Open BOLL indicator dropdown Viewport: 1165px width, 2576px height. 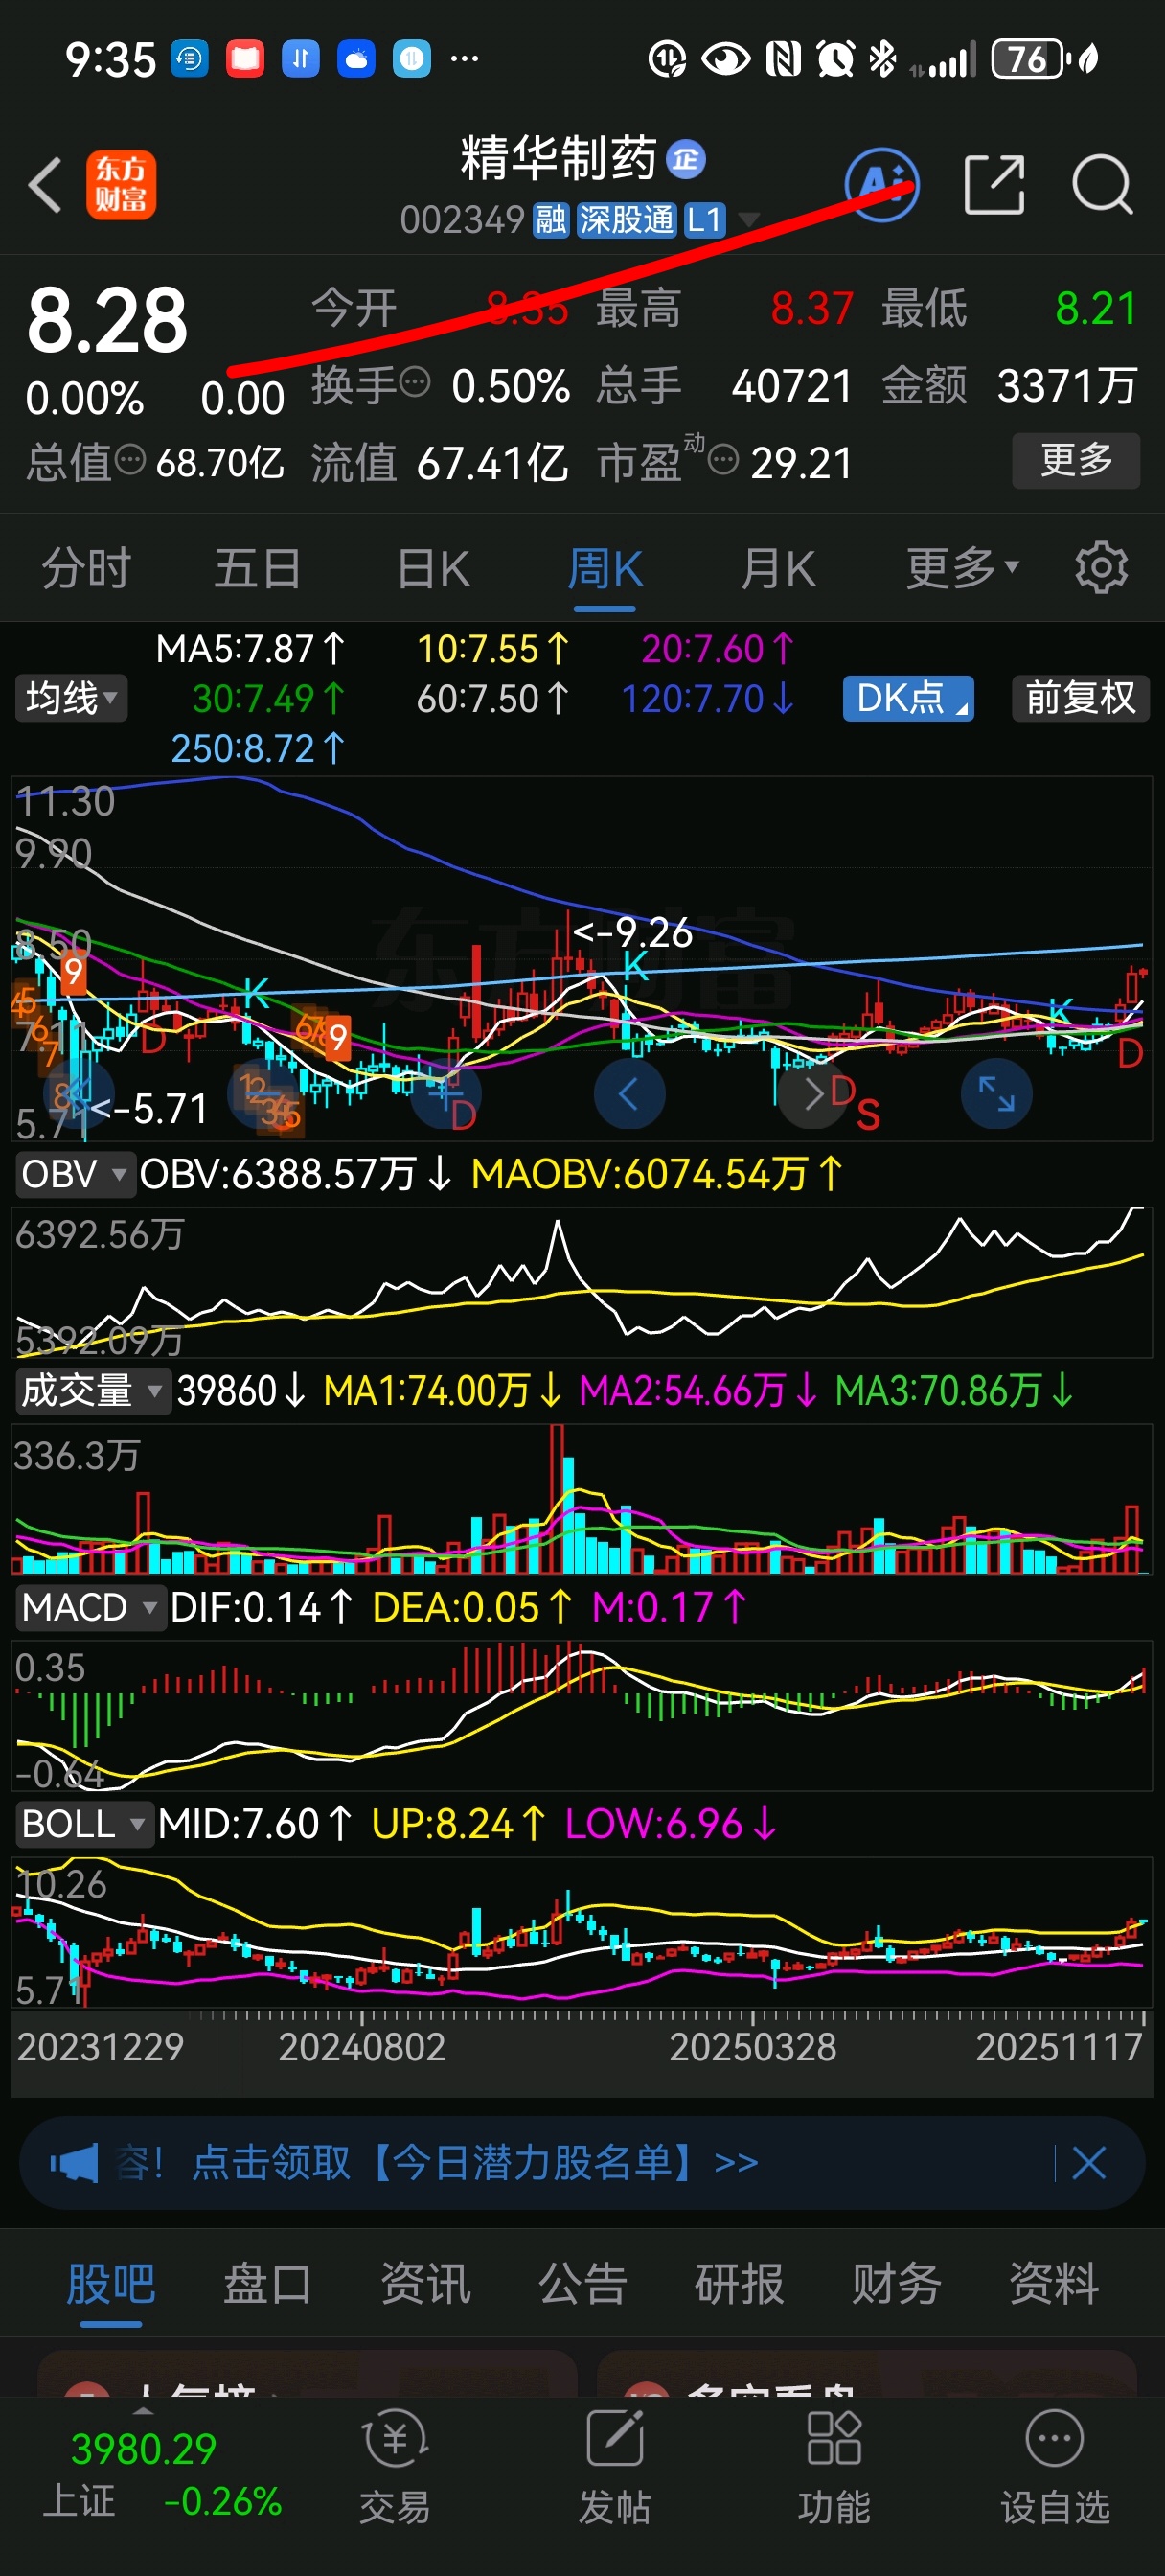(x=84, y=1823)
